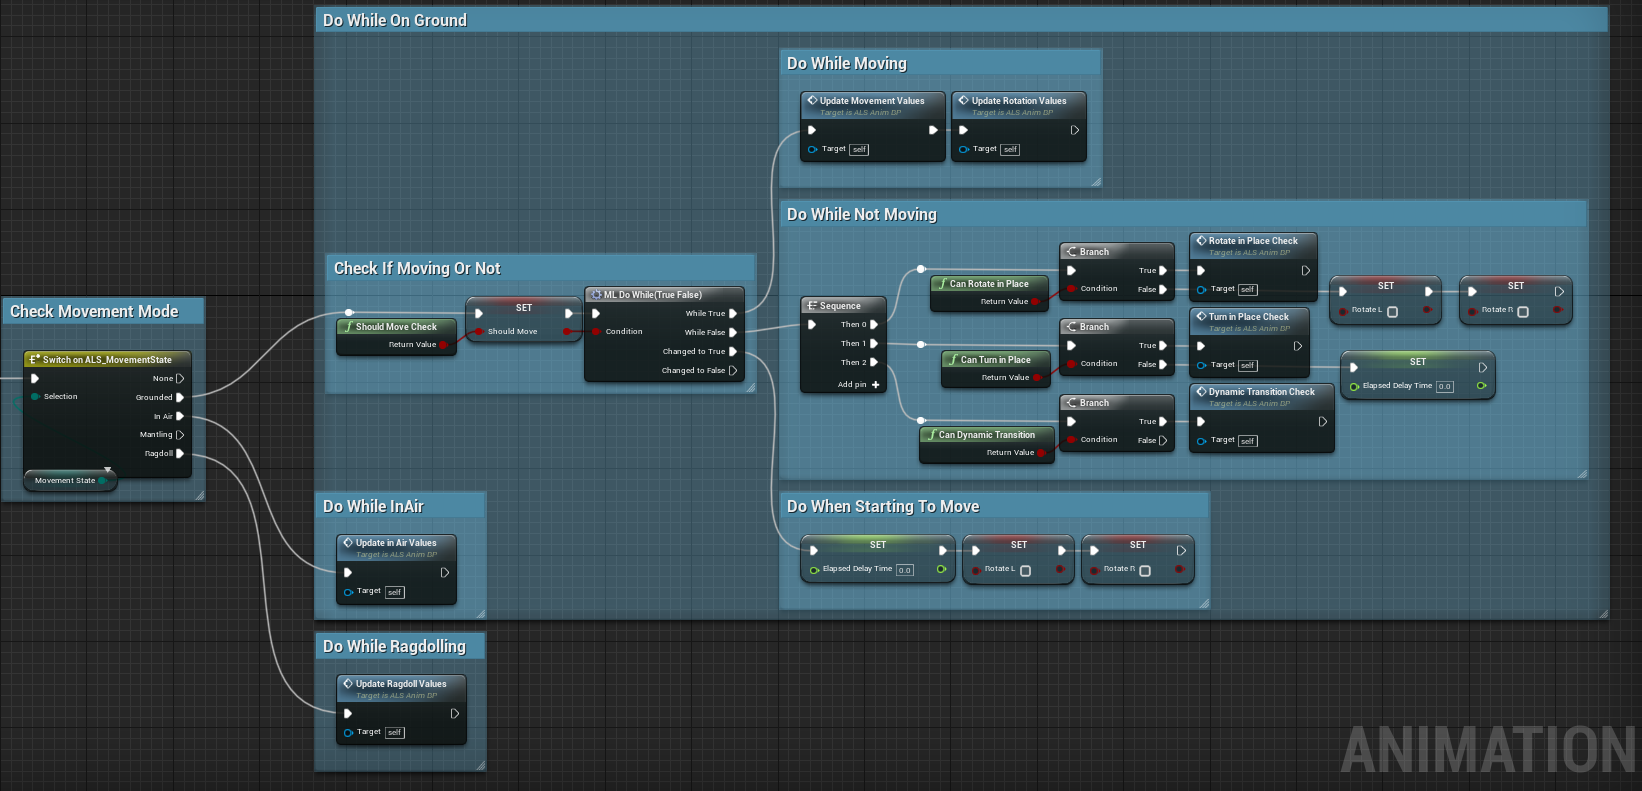
Task: Toggle Rotate L checkbox in Do While Not Moving
Action: (1392, 311)
